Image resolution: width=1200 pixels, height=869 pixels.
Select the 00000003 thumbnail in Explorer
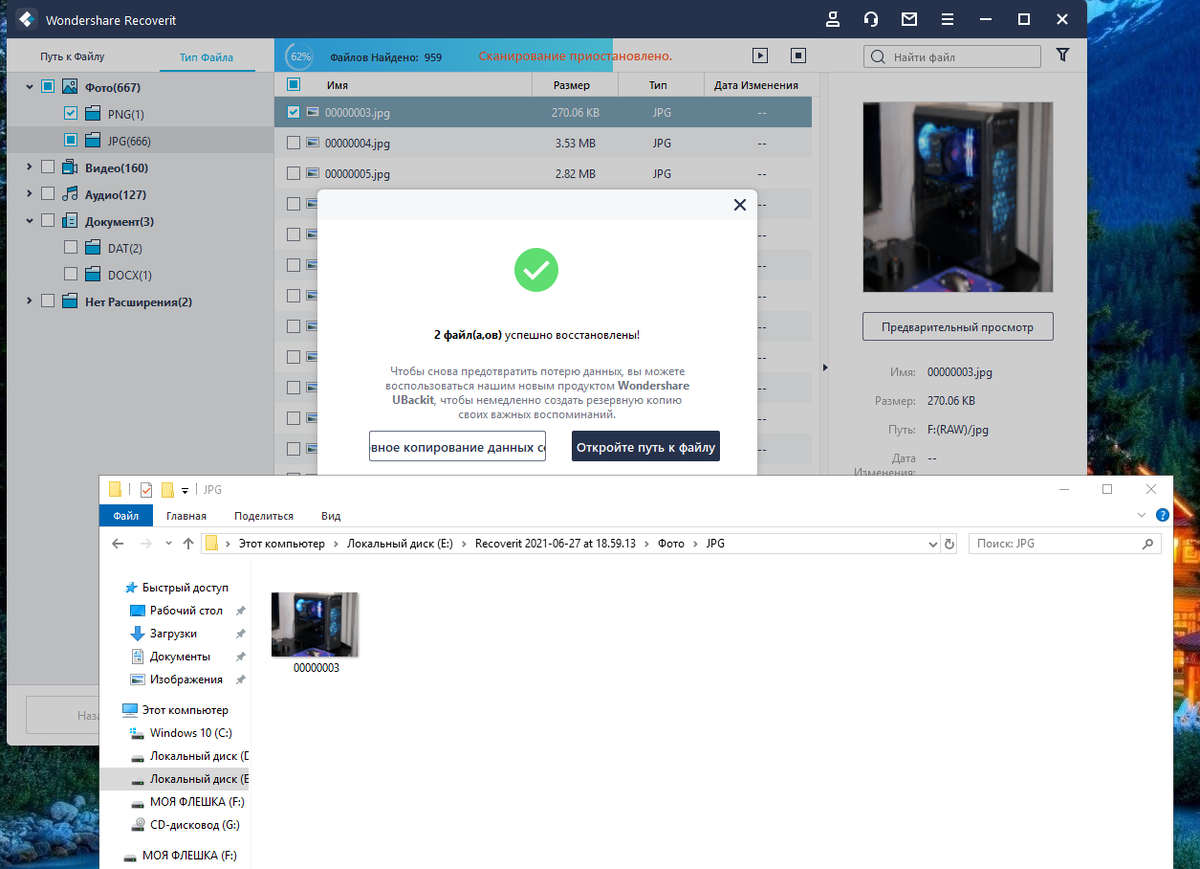[x=316, y=632]
